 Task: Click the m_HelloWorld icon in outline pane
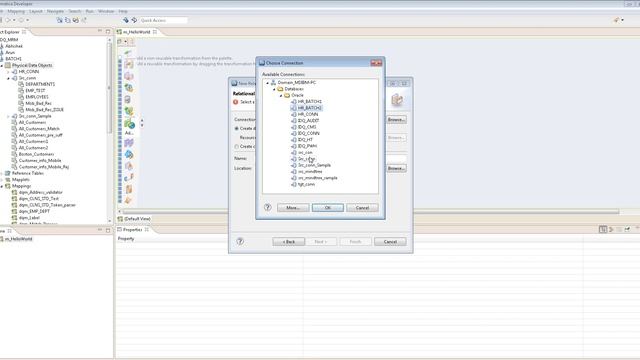click(2, 239)
